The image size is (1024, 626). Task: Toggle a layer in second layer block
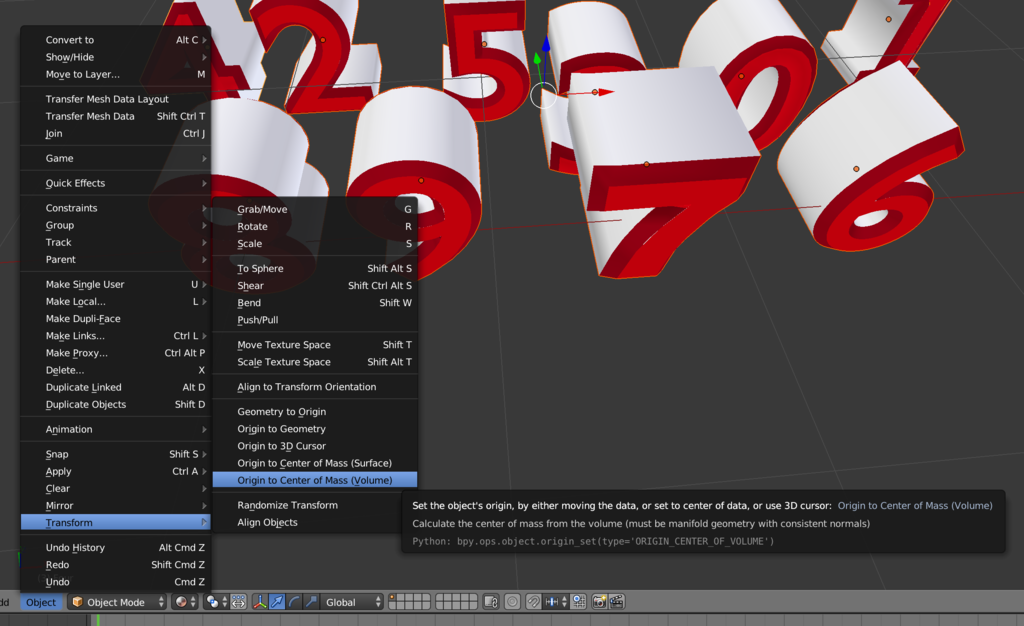click(x=456, y=602)
